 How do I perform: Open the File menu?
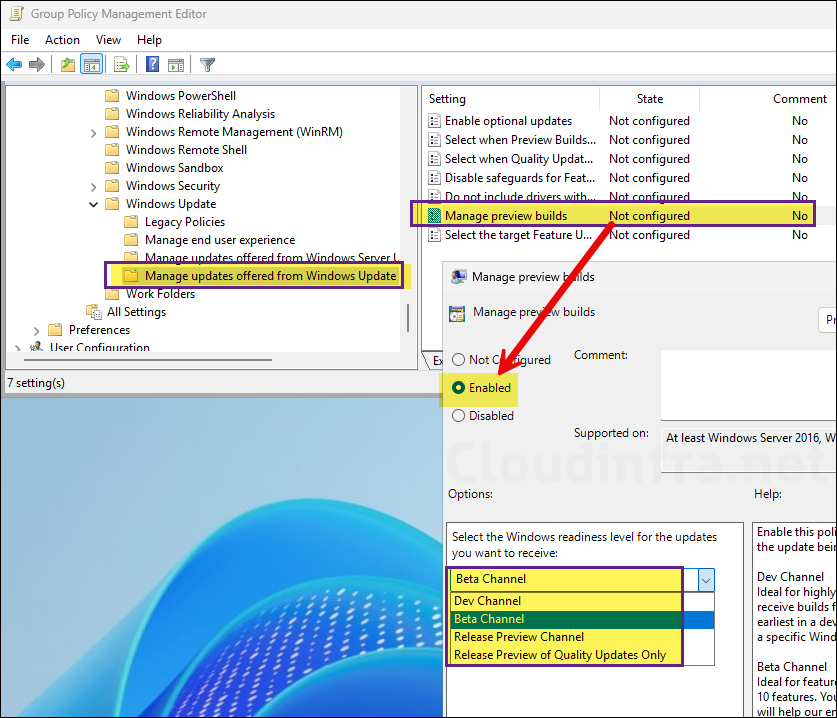[20, 40]
